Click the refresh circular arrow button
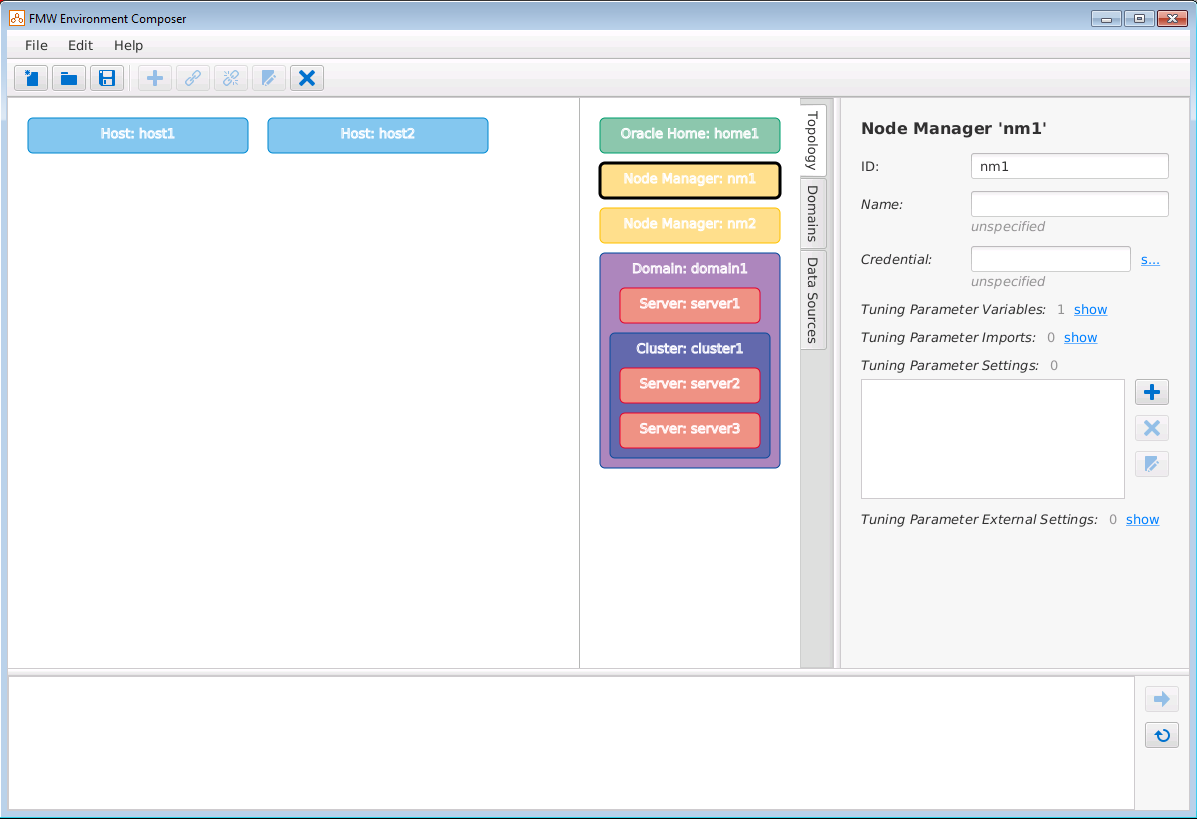1197x819 pixels. [1162, 735]
